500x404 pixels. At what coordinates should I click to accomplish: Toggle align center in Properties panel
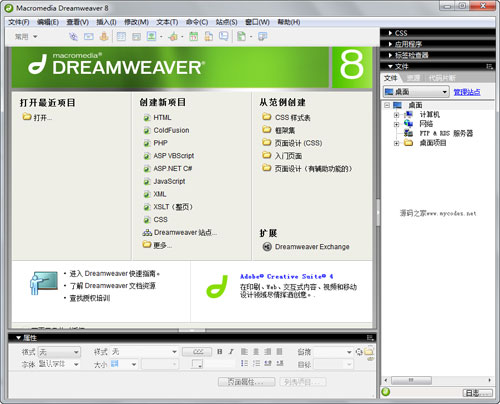tap(256, 351)
